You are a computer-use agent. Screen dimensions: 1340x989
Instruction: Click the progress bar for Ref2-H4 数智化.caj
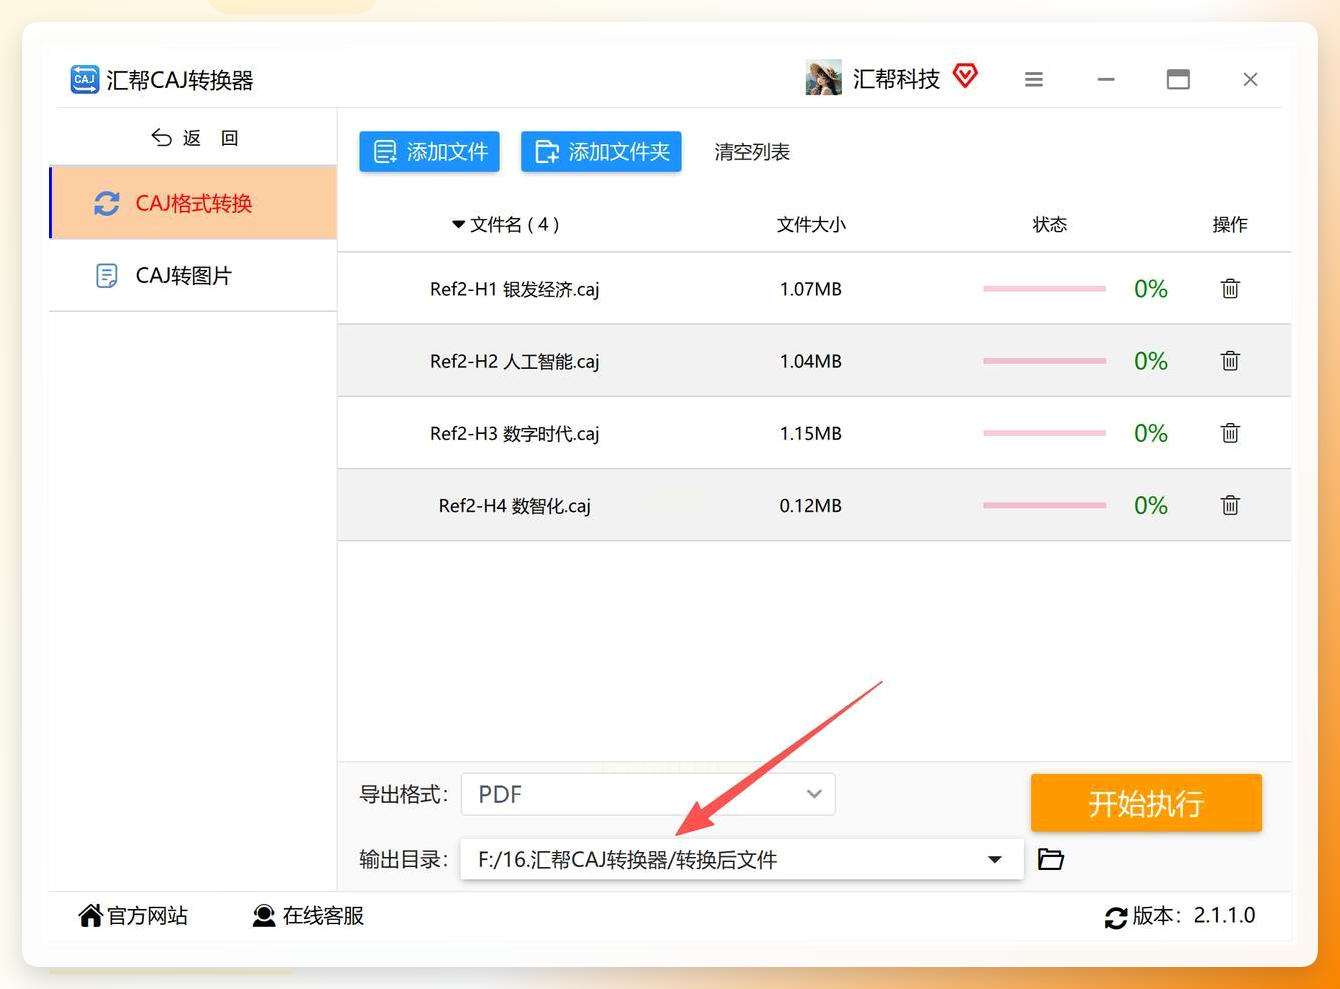click(1044, 505)
